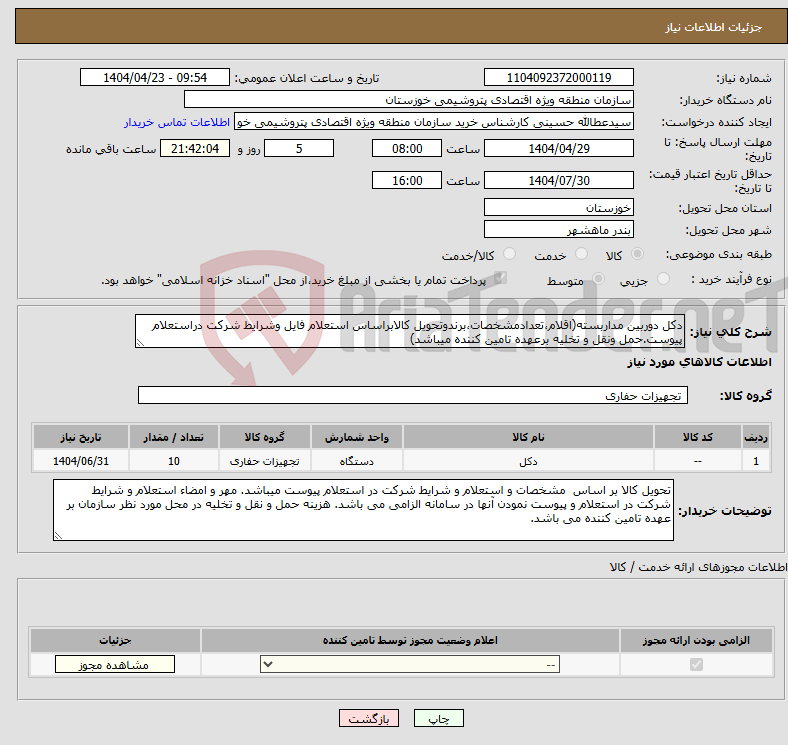The height and width of the screenshot is (745, 788).
Task: Click the جزئیات اطلاعات نیاز page title
Action: [713, 27]
